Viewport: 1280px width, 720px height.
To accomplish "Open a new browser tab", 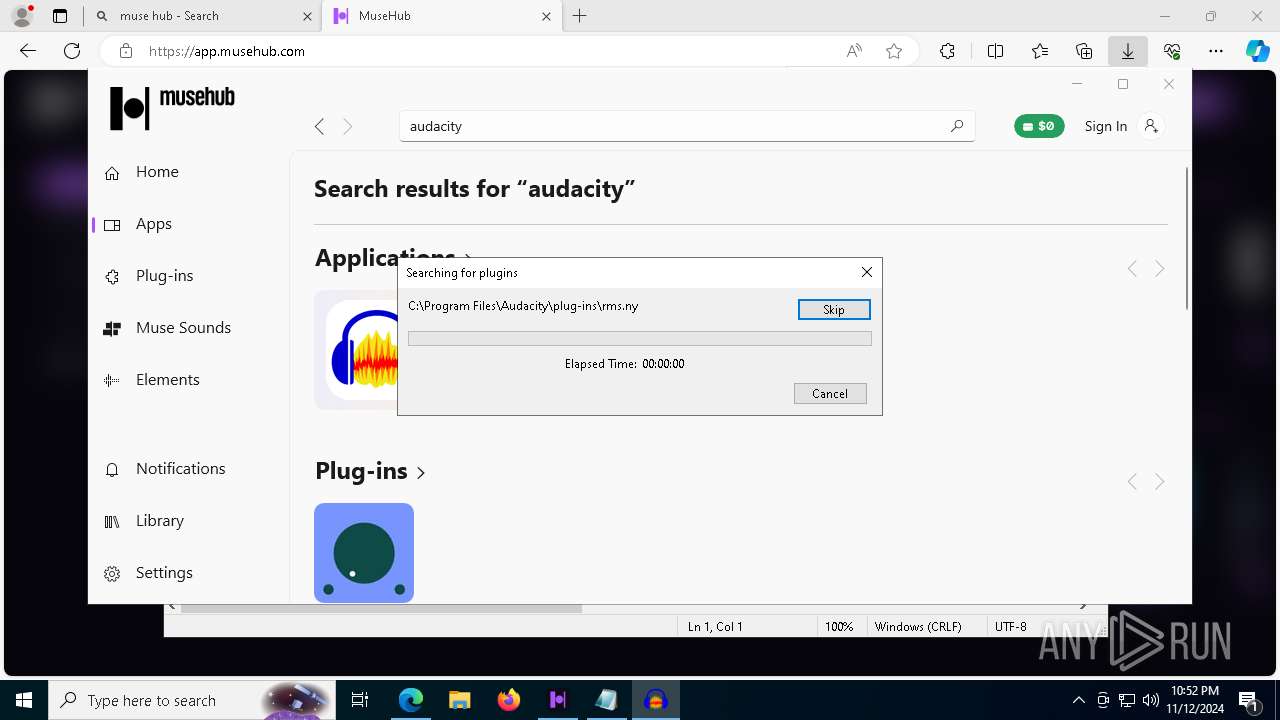I will (580, 16).
